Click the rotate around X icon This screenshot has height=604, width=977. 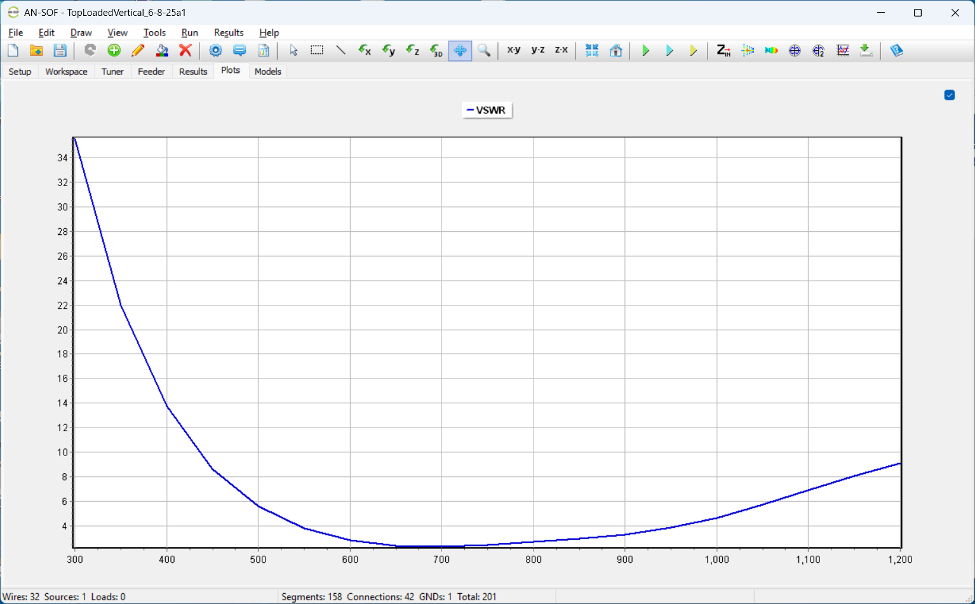click(x=365, y=50)
